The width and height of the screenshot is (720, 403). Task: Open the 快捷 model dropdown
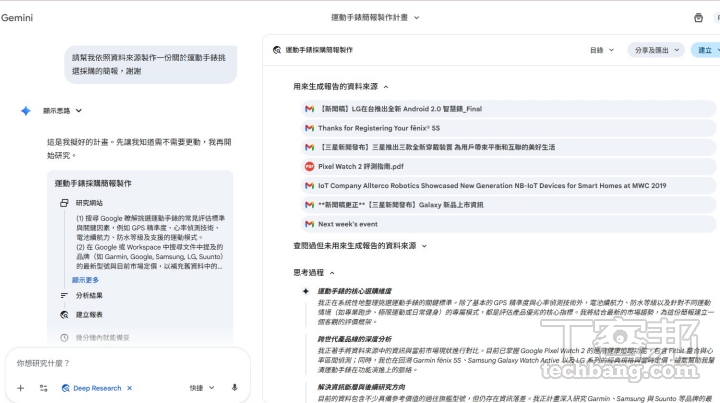(202, 388)
